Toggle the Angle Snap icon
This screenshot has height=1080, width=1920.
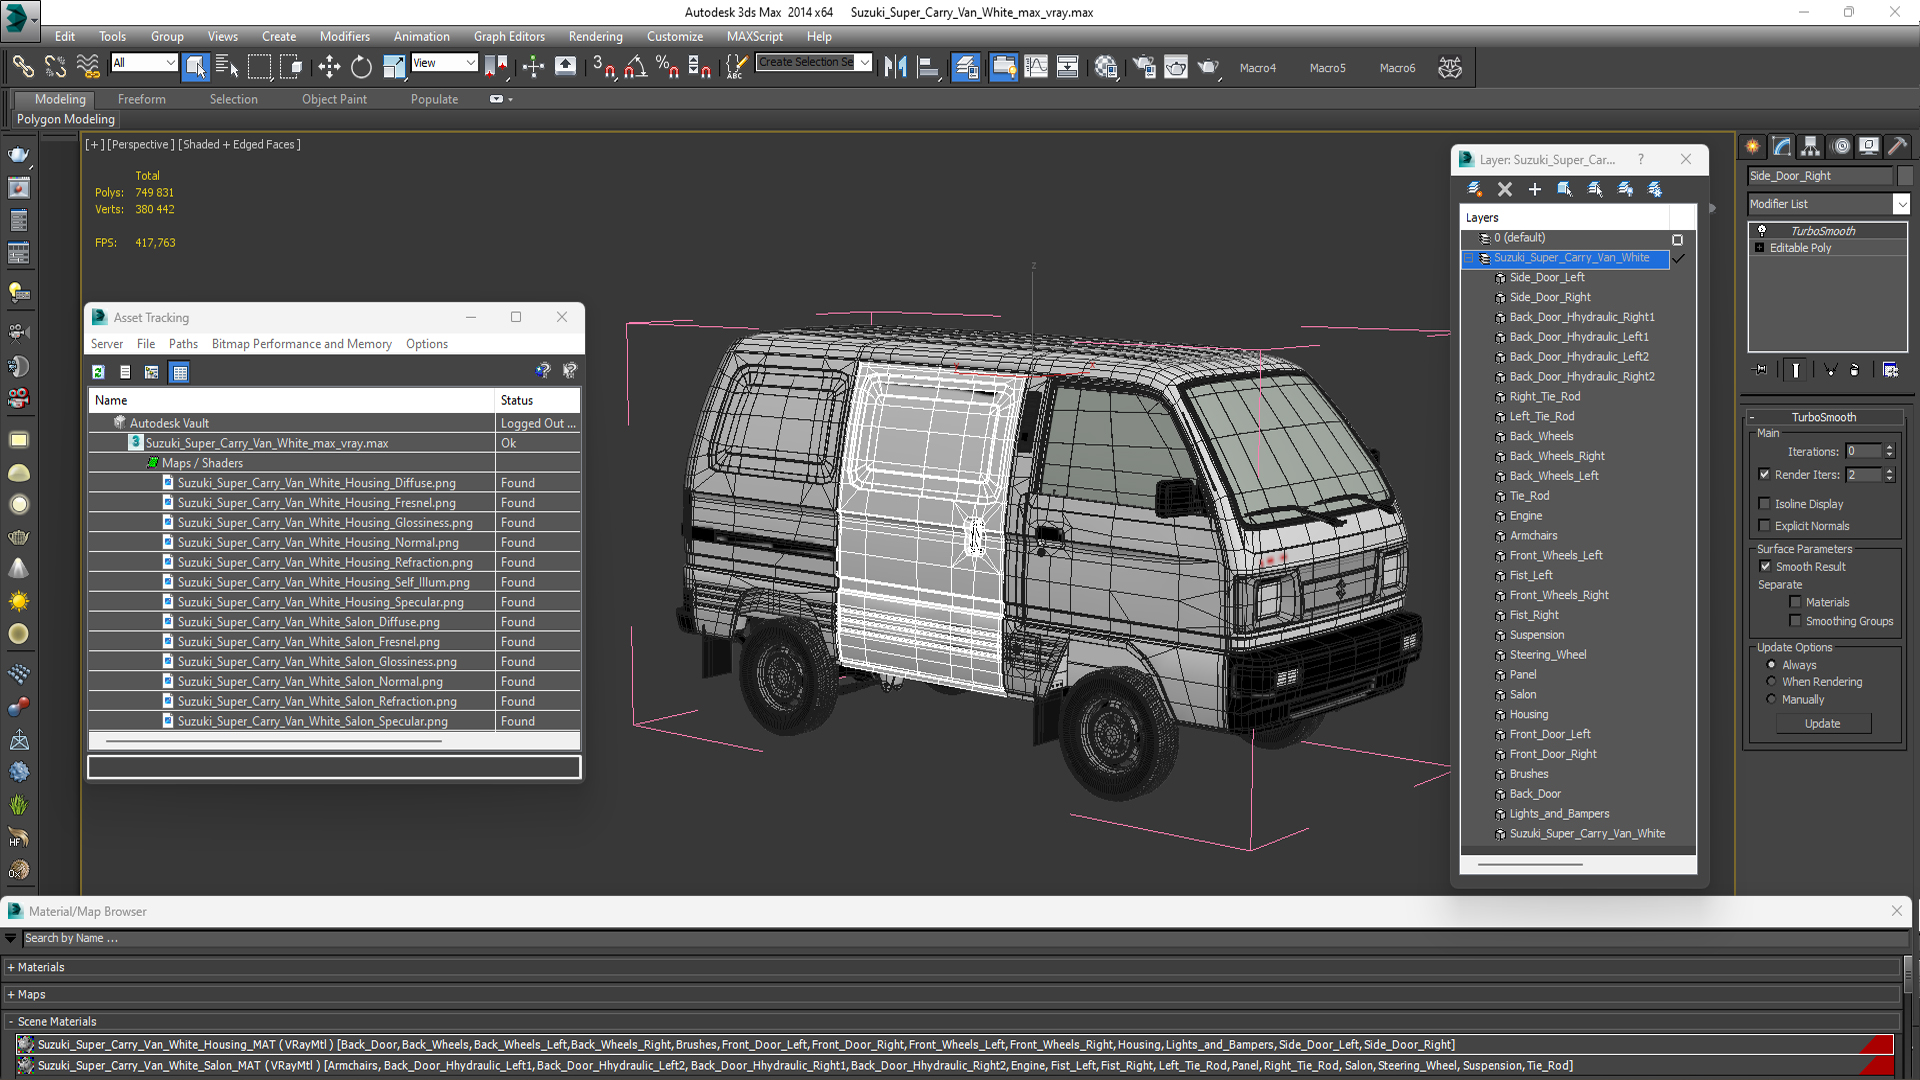point(635,67)
